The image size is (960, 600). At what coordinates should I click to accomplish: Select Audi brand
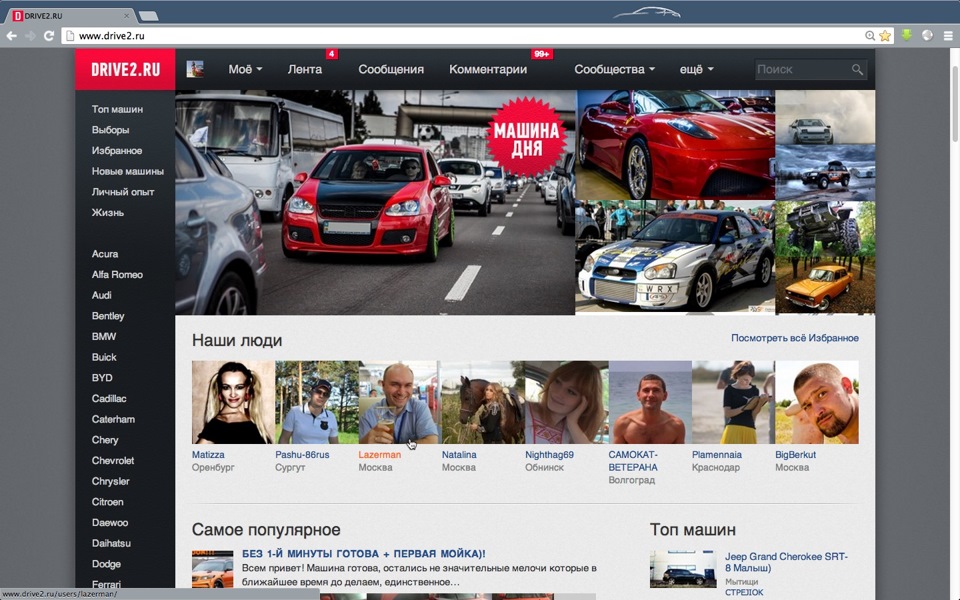(102, 295)
